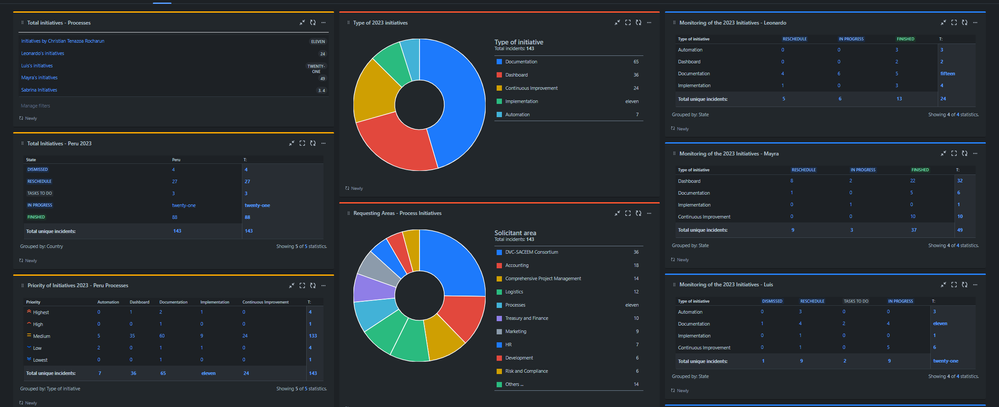Viewport: 999px width, 407px height.
Task: Refresh the Total Initiatives - Peru 2023 gadget
Action: [313, 143]
